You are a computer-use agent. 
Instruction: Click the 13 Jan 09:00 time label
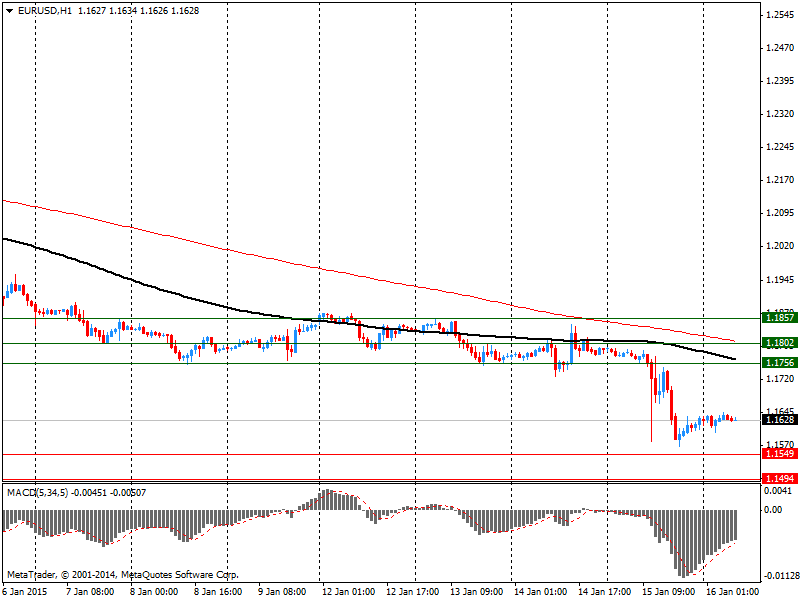[x=477, y=592]
